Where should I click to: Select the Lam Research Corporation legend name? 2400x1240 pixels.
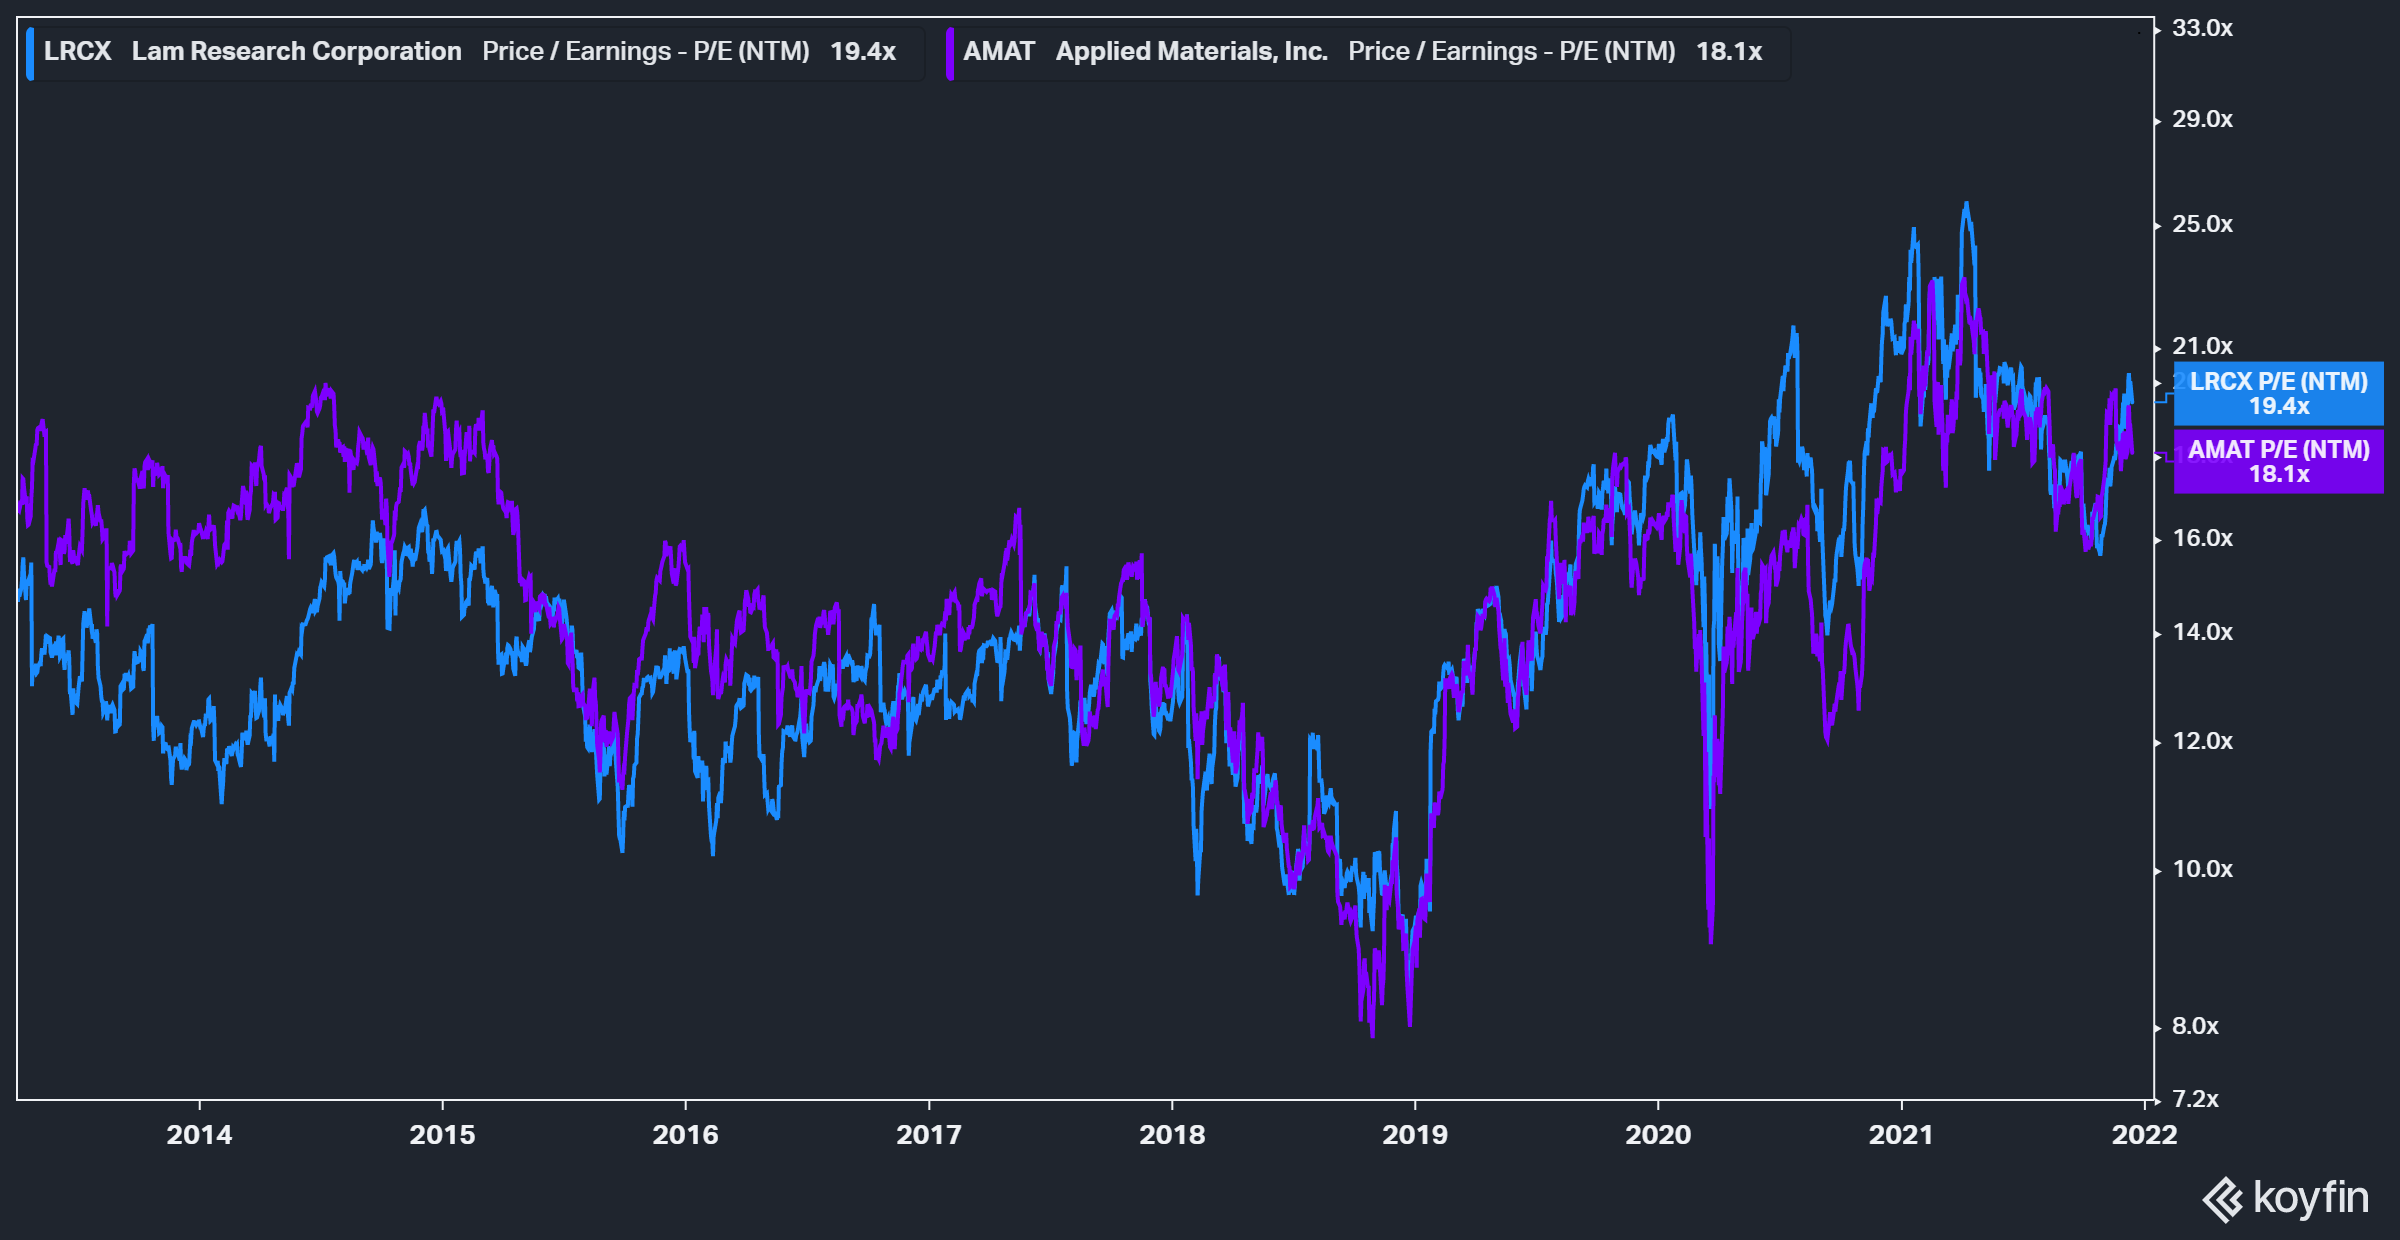296,51
